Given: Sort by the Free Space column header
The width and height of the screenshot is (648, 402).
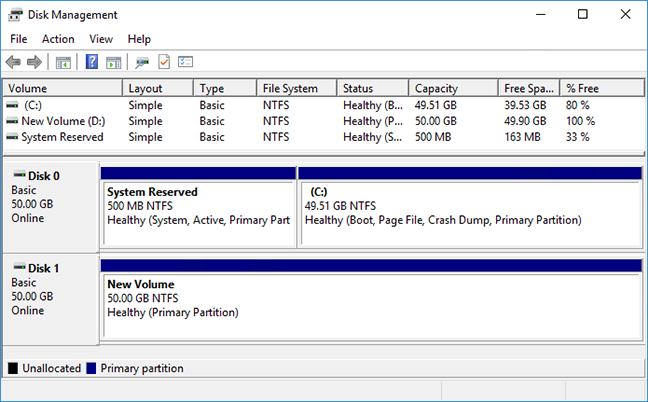Looking at the screenshot, I should 529,88.
